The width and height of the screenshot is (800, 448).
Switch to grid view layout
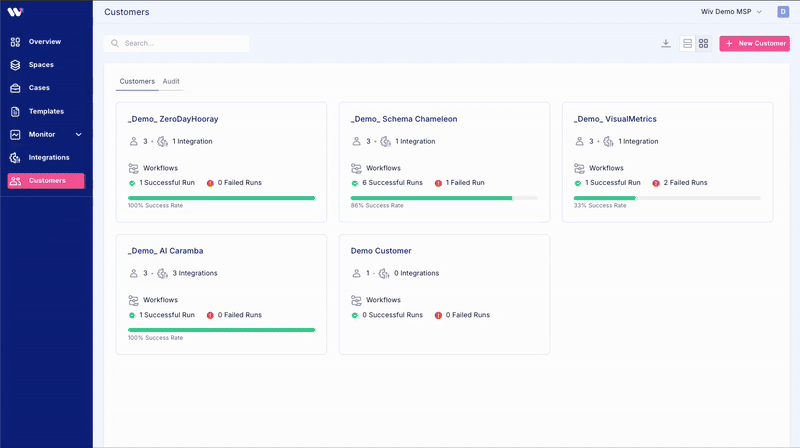(703, 44)
